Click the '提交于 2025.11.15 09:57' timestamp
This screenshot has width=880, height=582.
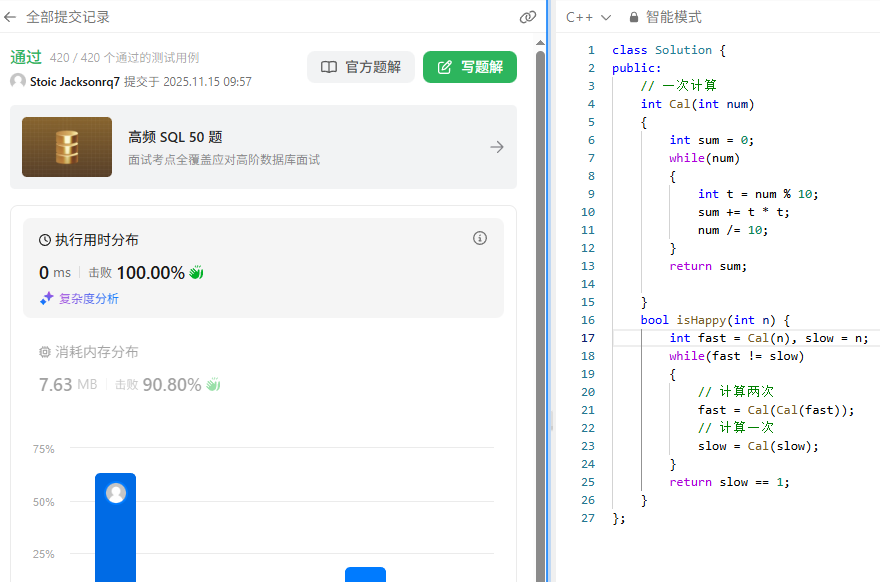tap(188, 82)
